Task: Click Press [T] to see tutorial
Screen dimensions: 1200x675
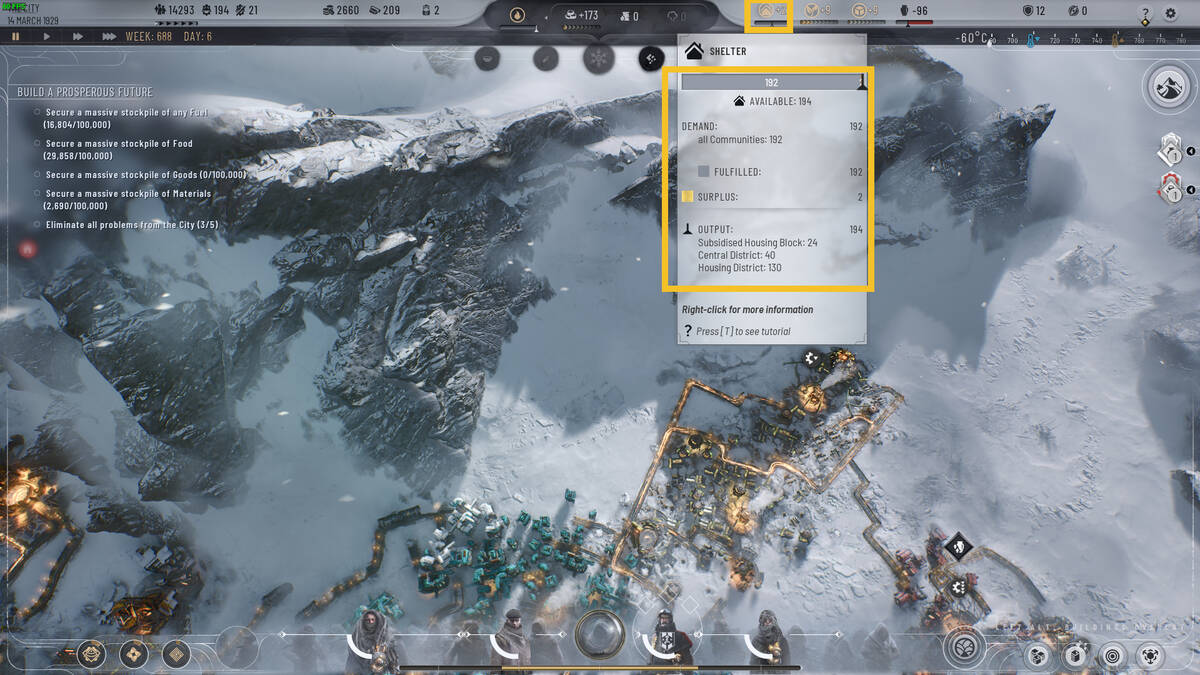Action: tap(743, 331)
